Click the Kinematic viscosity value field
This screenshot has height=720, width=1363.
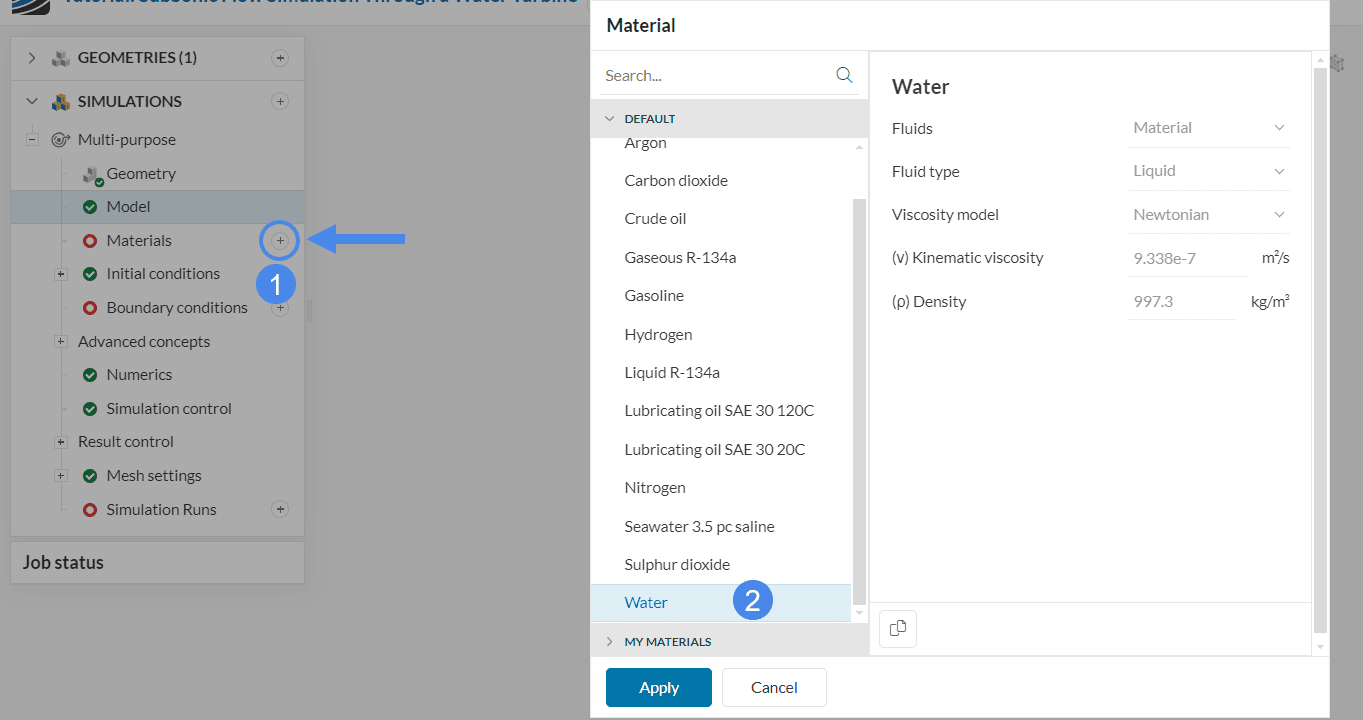(x=1186, y=258)
